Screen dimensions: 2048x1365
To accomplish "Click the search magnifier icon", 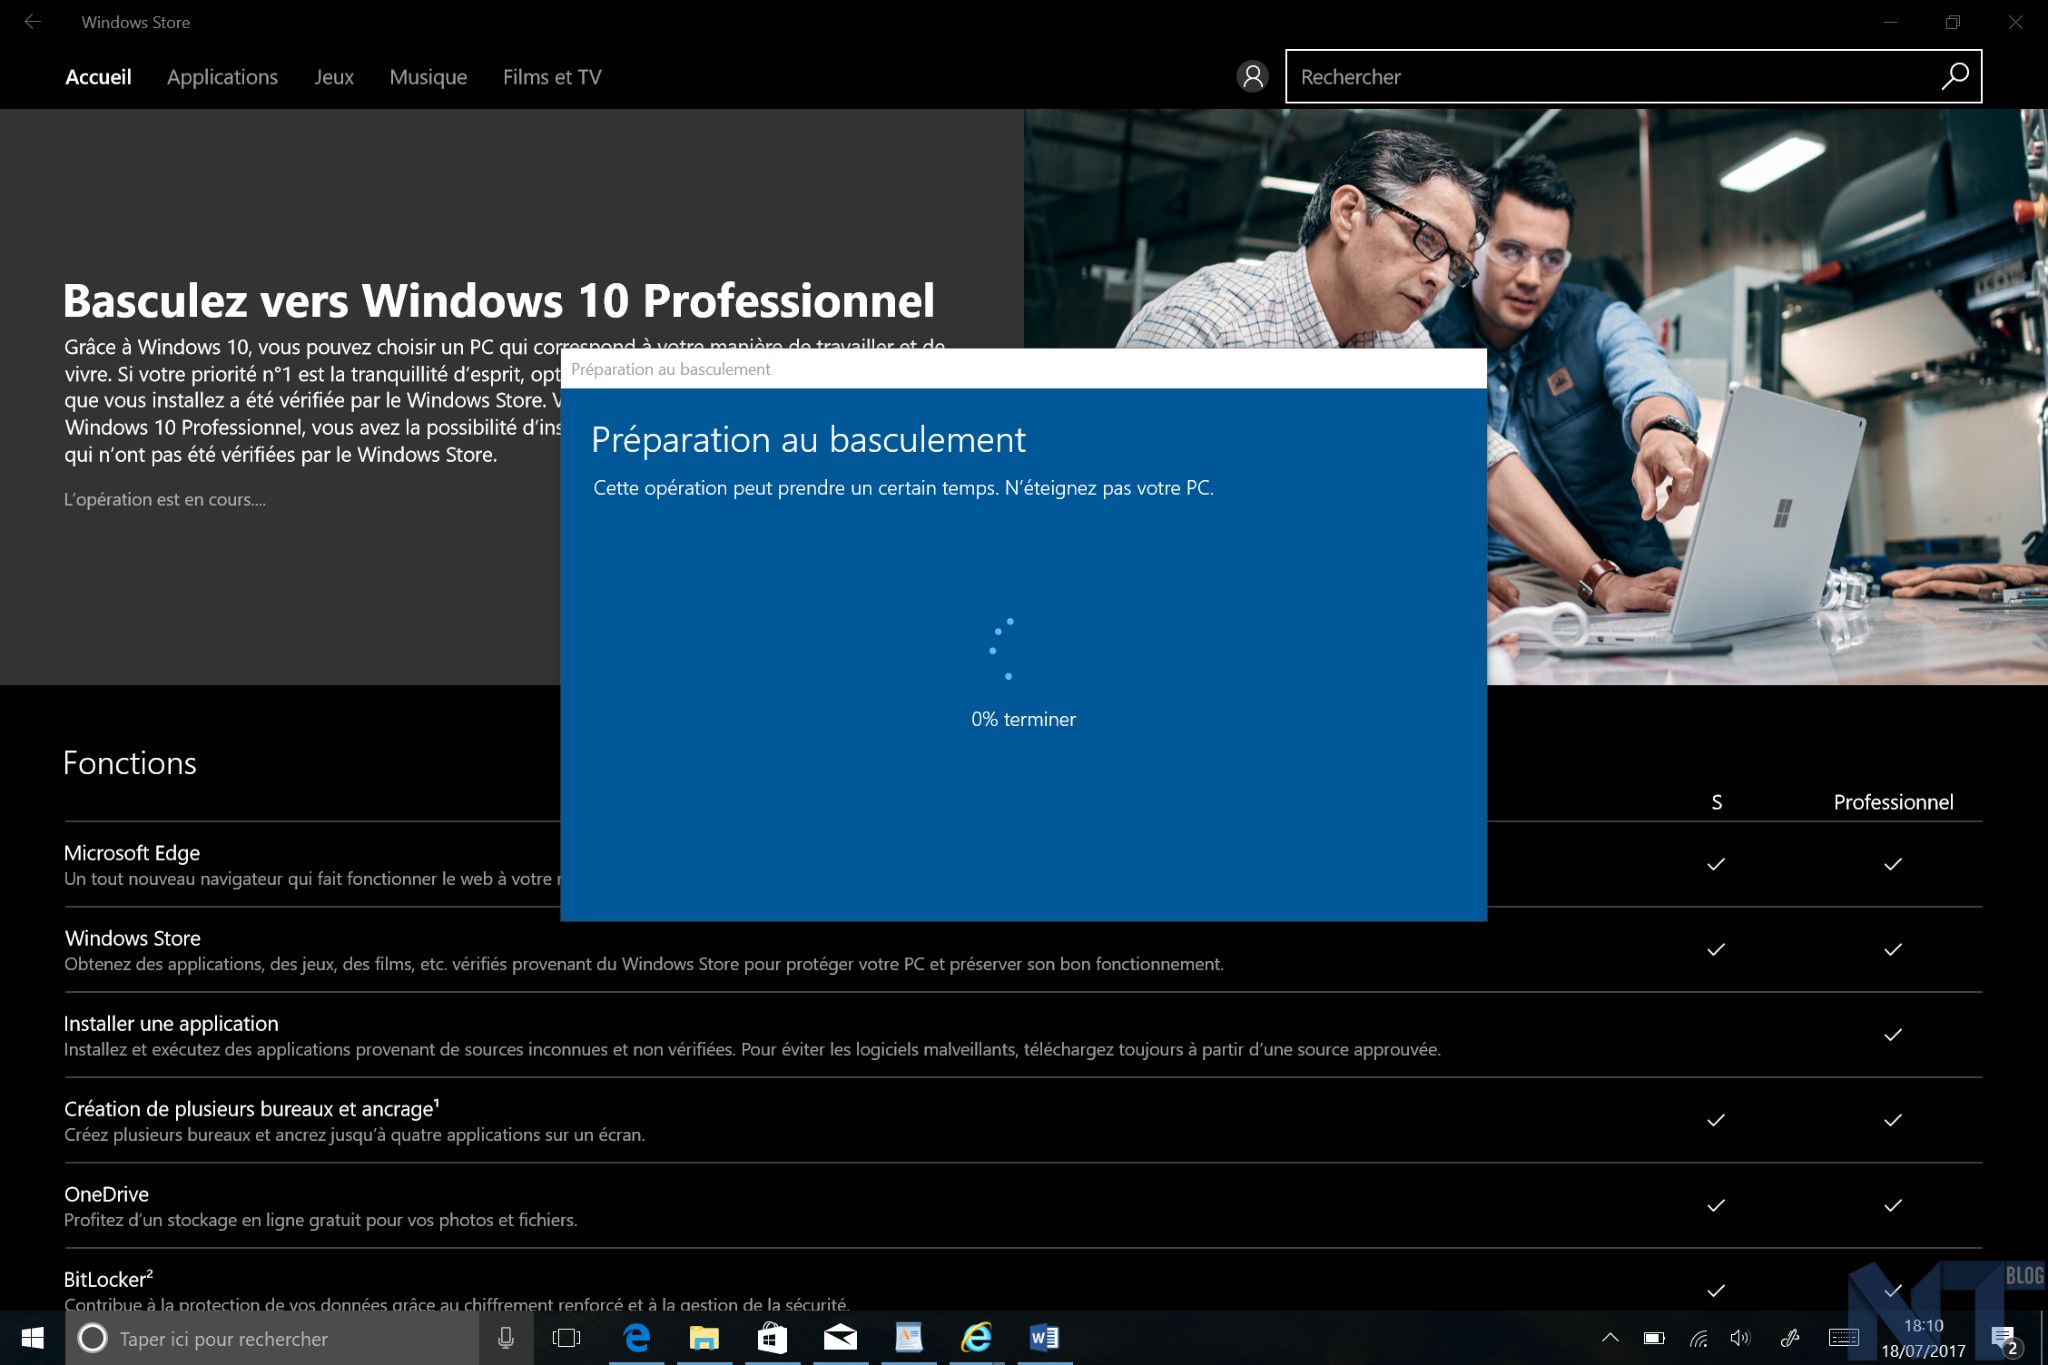I will pos(1954,76).
